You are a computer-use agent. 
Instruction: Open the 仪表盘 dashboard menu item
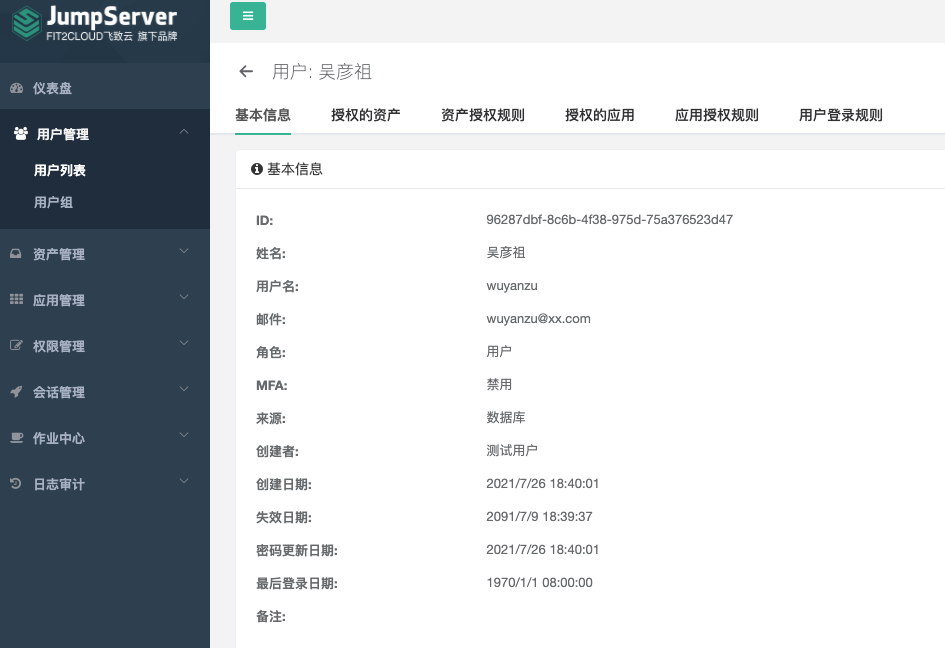click(105, 88)
